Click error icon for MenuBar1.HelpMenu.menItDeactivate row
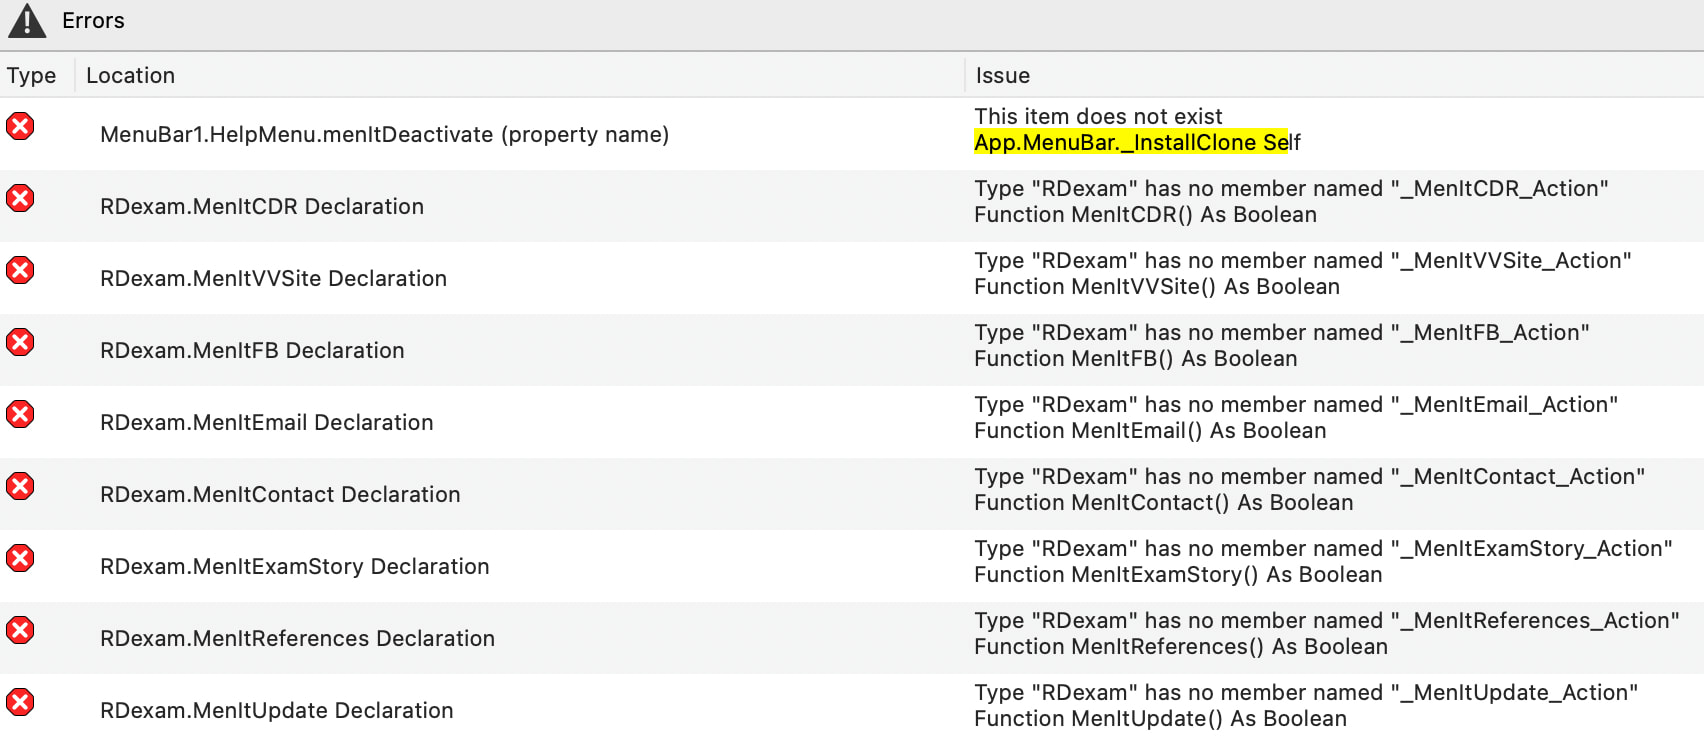 20,126
